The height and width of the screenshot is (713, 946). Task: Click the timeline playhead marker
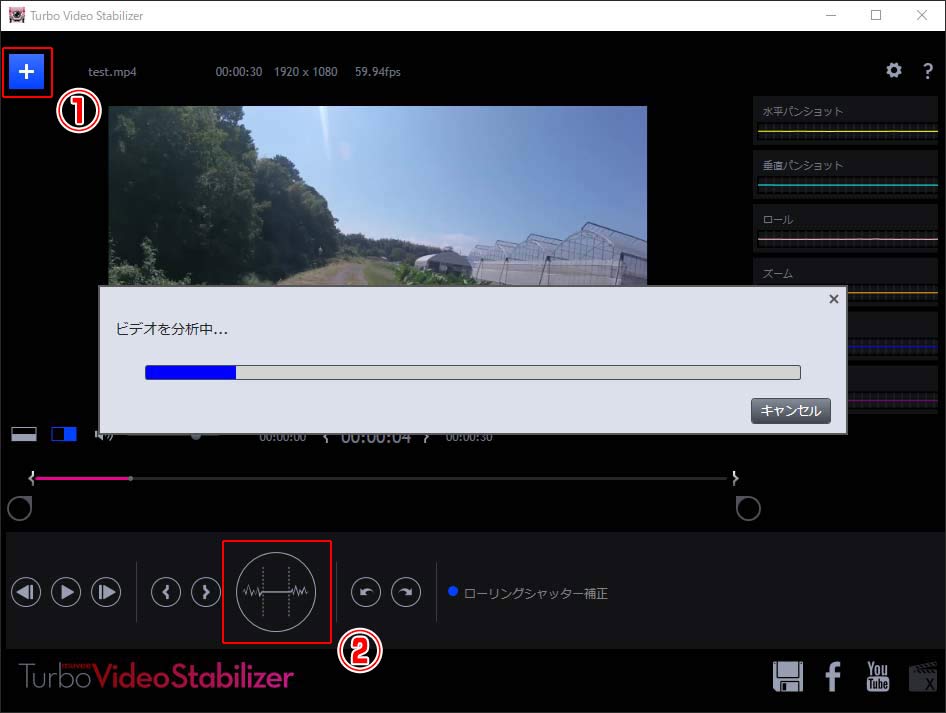click(x=130, y=478)
